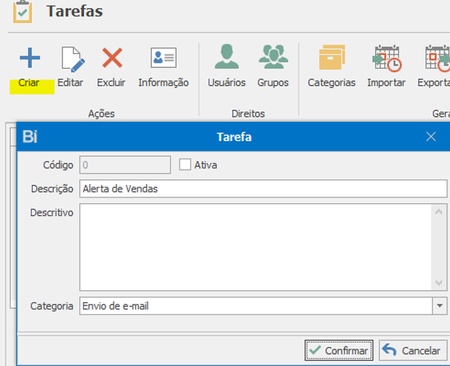Select the Excluir red X icon

112,58
